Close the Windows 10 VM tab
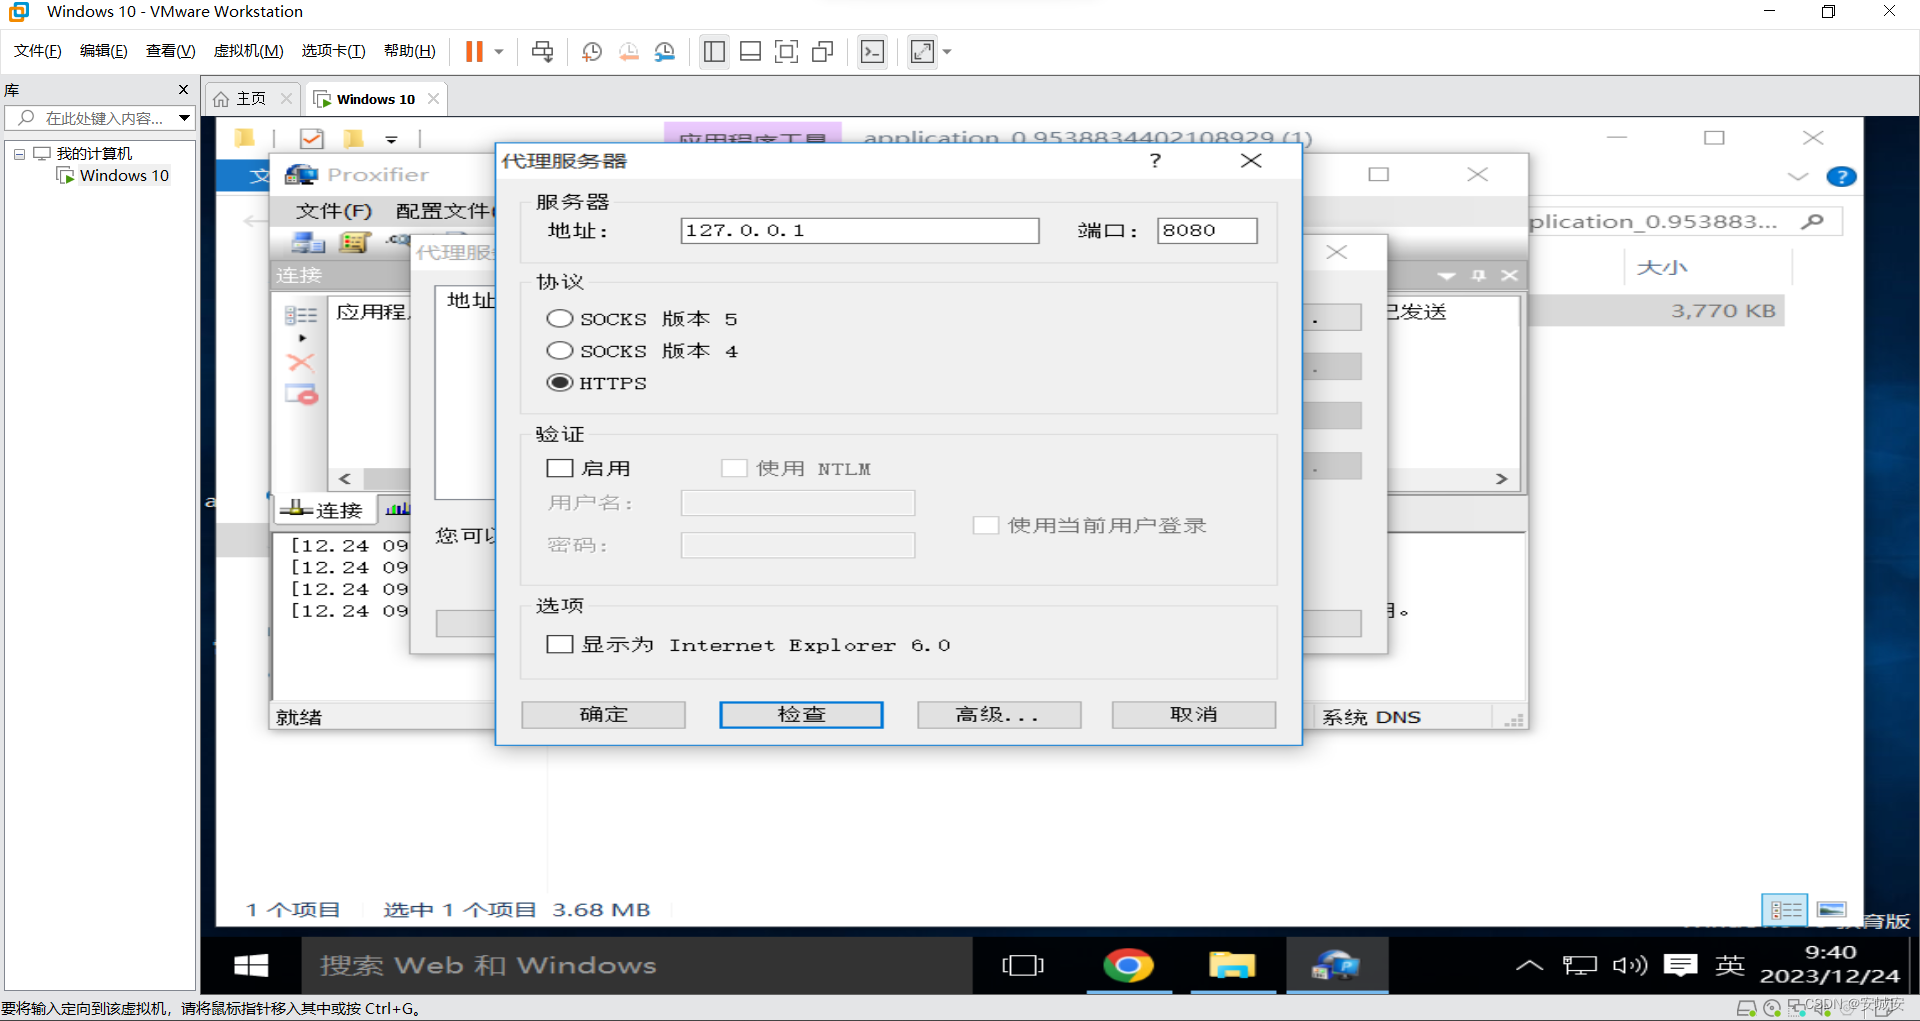 (433, 98)
